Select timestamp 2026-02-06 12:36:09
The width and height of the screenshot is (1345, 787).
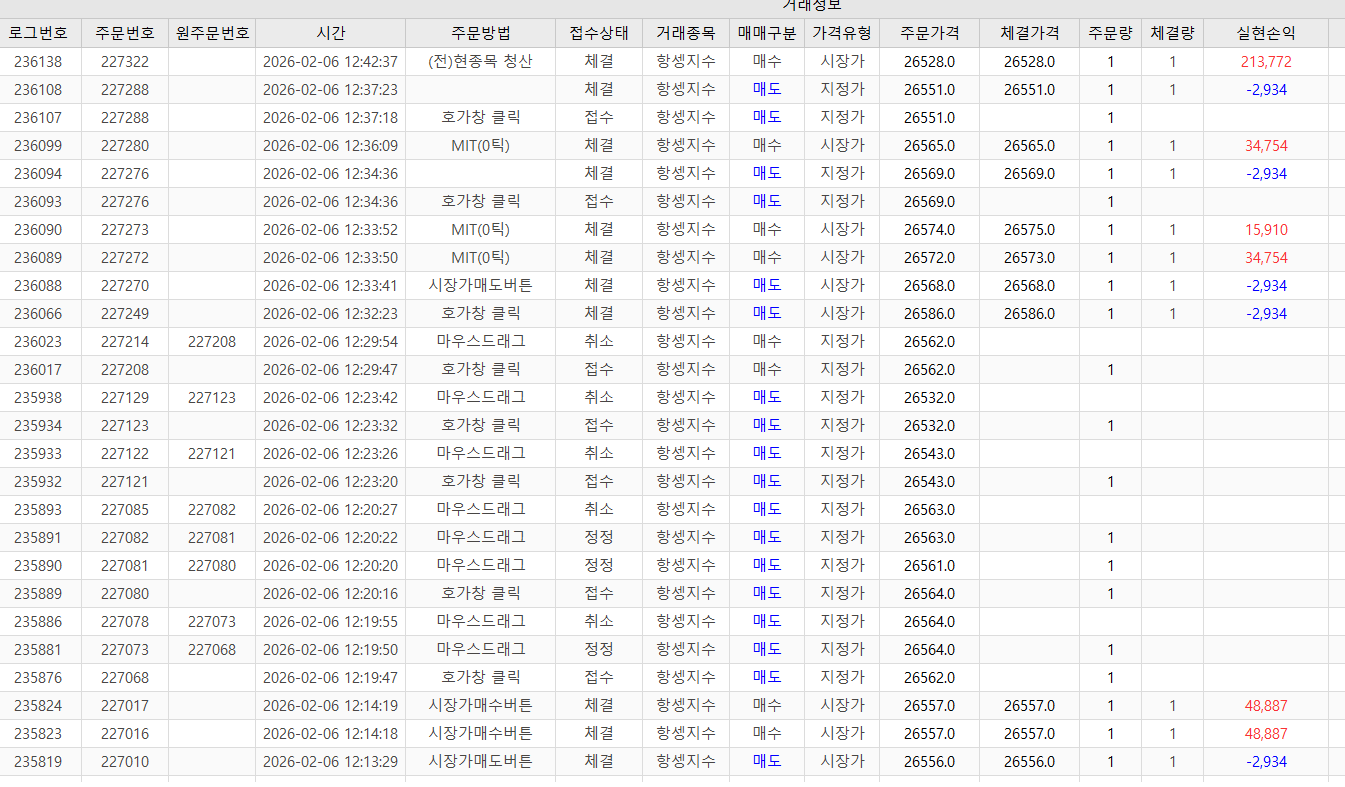[x=330, y=145]
